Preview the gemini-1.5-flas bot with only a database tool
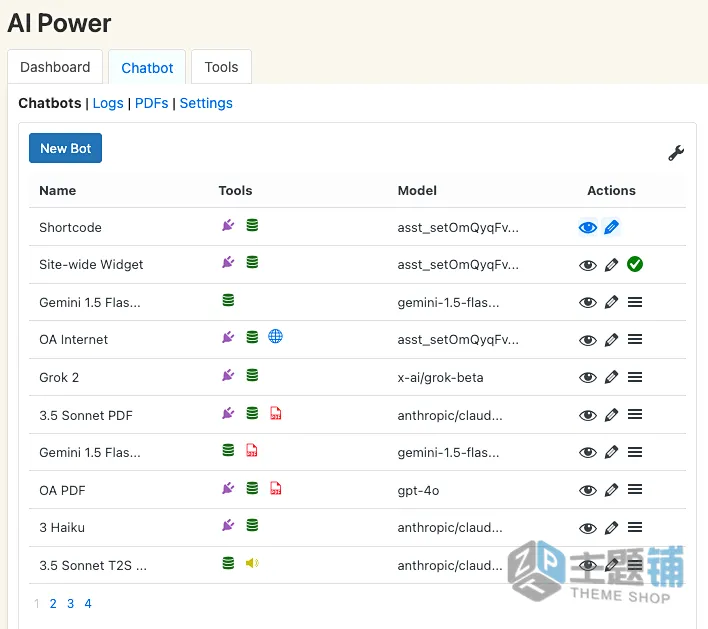 (x=587, y=303)
